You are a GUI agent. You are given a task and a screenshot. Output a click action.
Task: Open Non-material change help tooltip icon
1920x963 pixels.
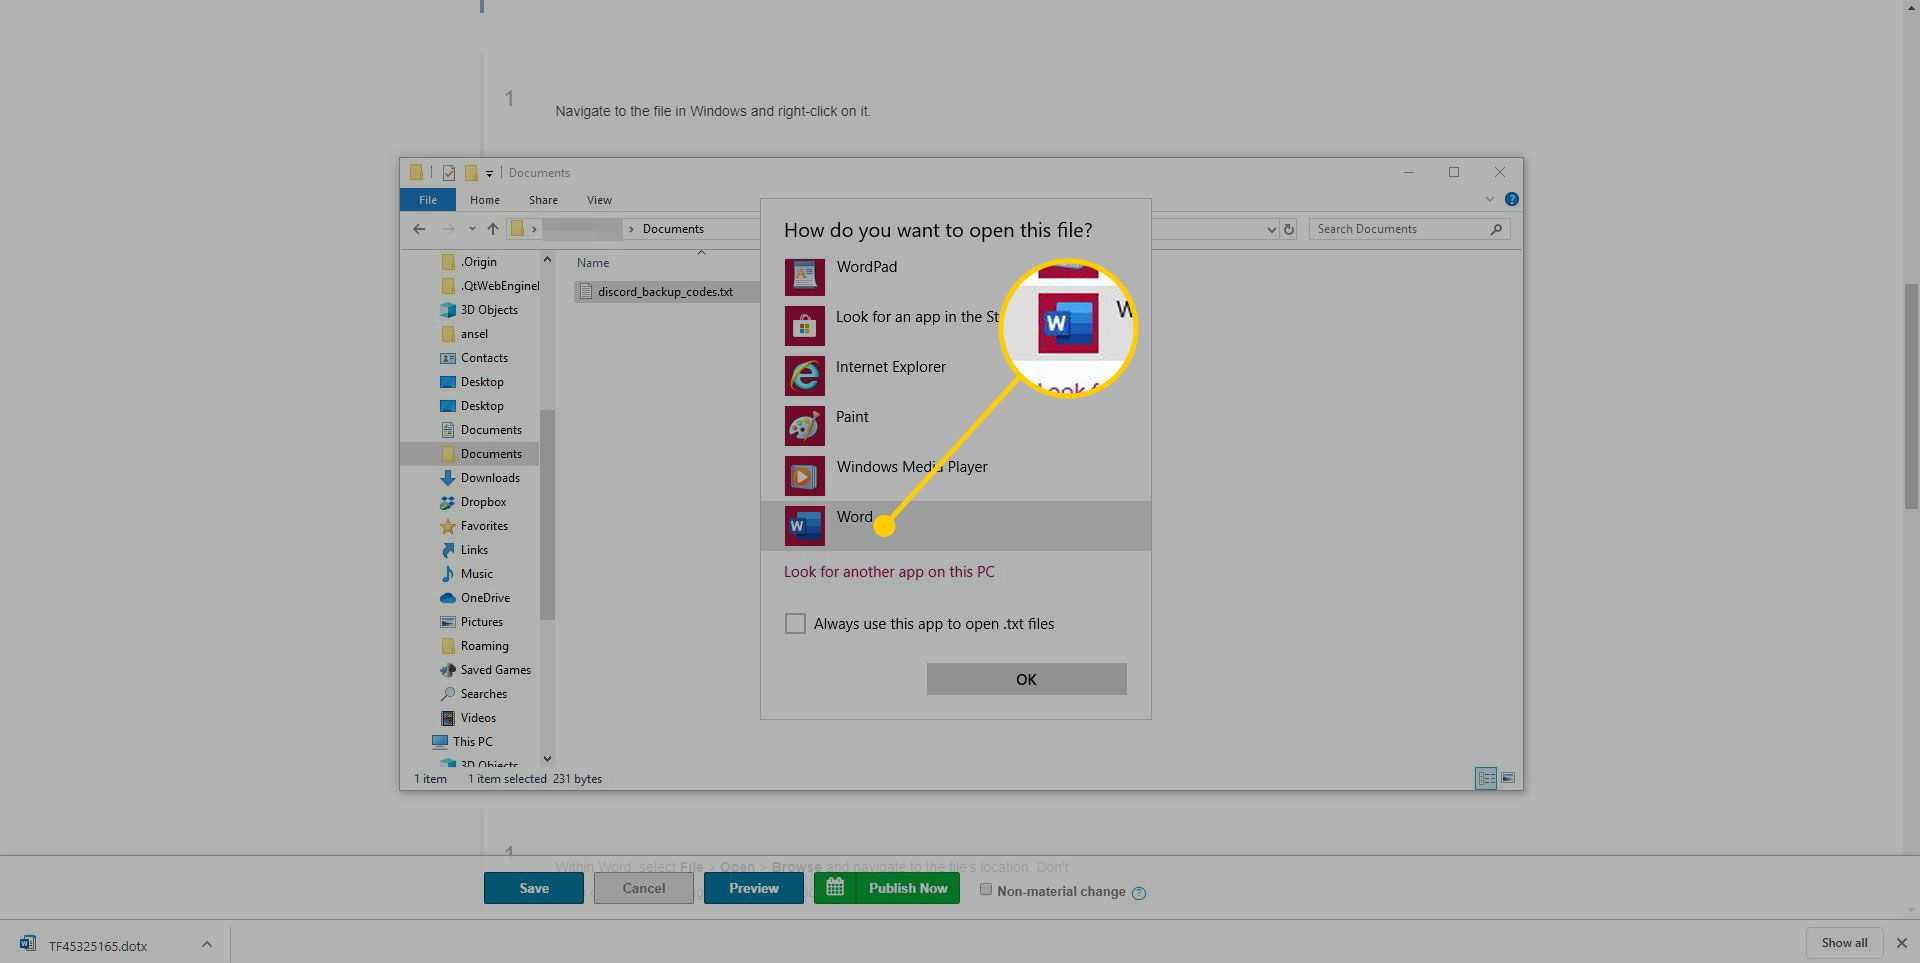pyautogui.click(x=1139, y=893)
